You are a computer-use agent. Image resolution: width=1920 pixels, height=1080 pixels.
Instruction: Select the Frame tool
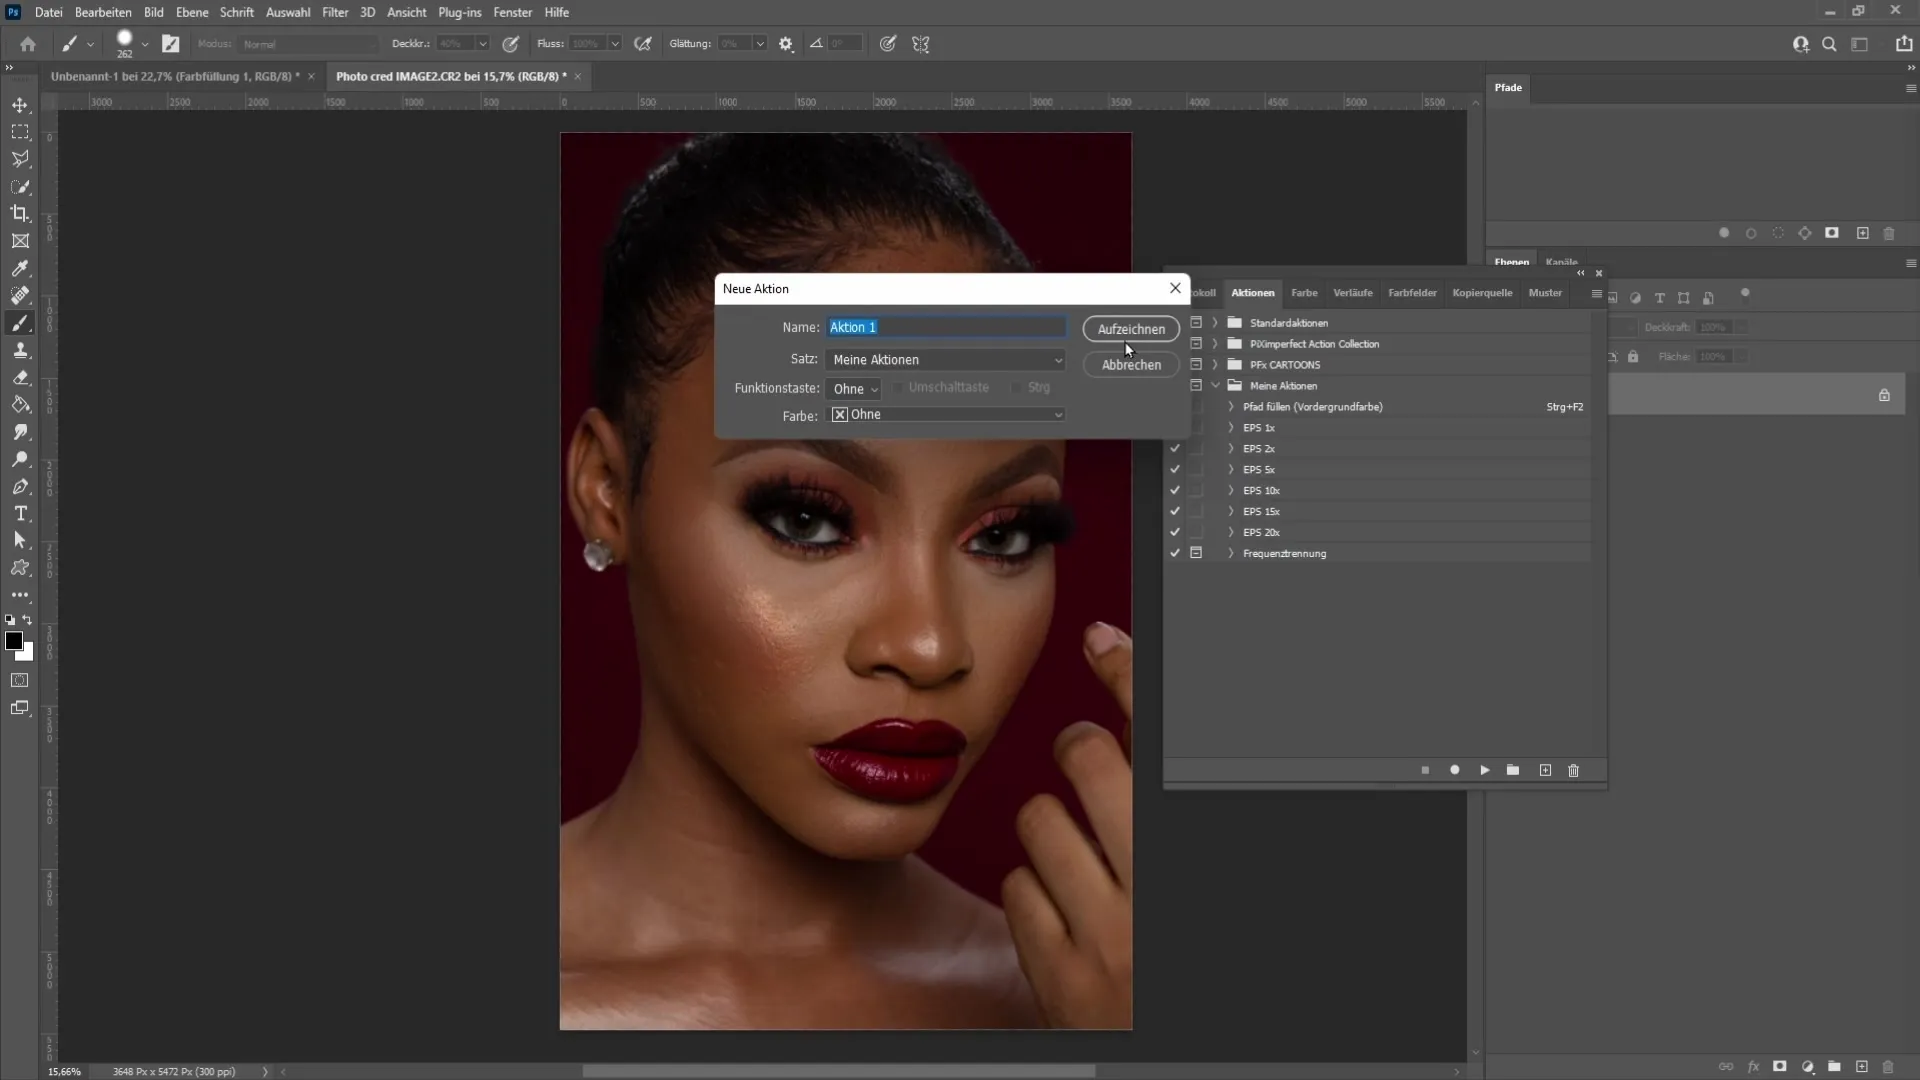(20, 241)
